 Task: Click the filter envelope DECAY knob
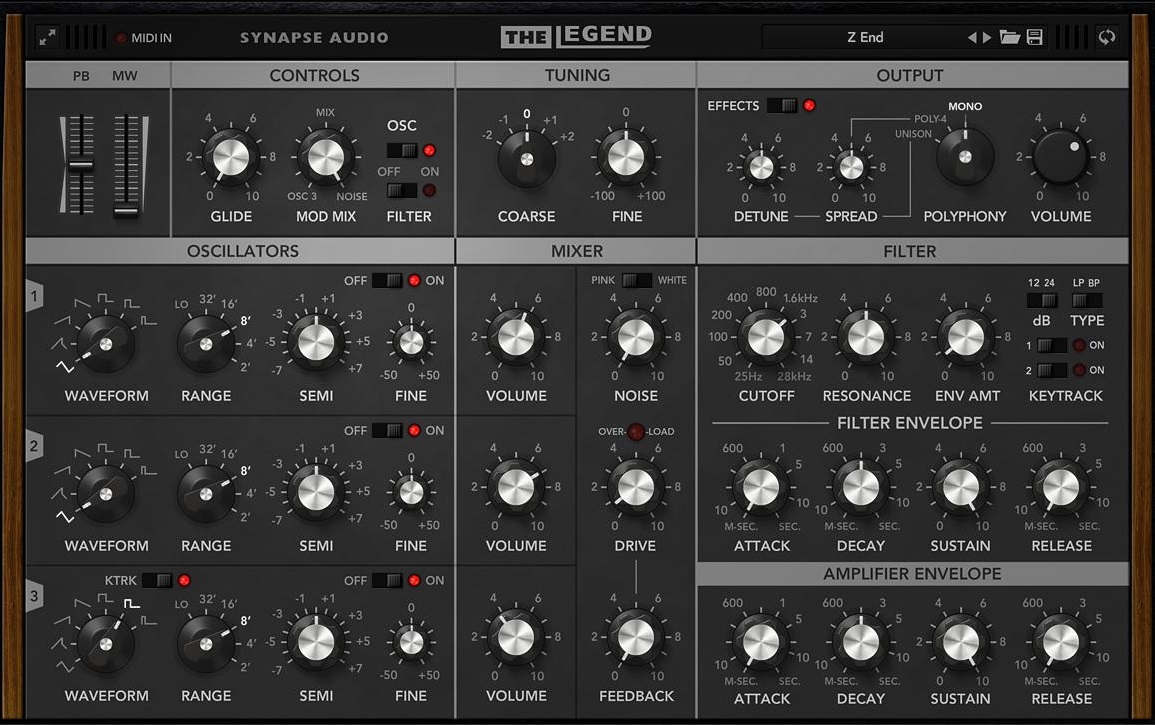pos(860,487)
